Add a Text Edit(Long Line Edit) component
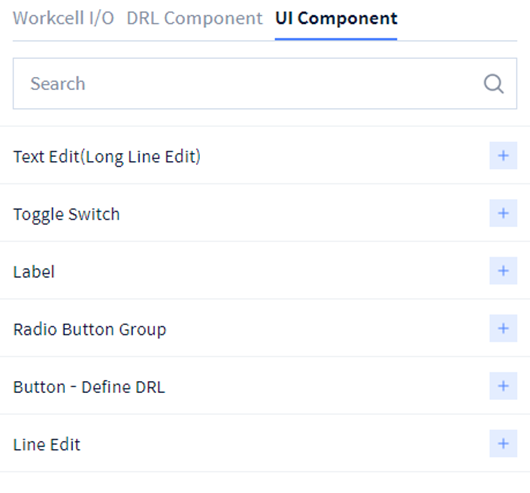Screen dimensions: 530x493 pos(503,155)
